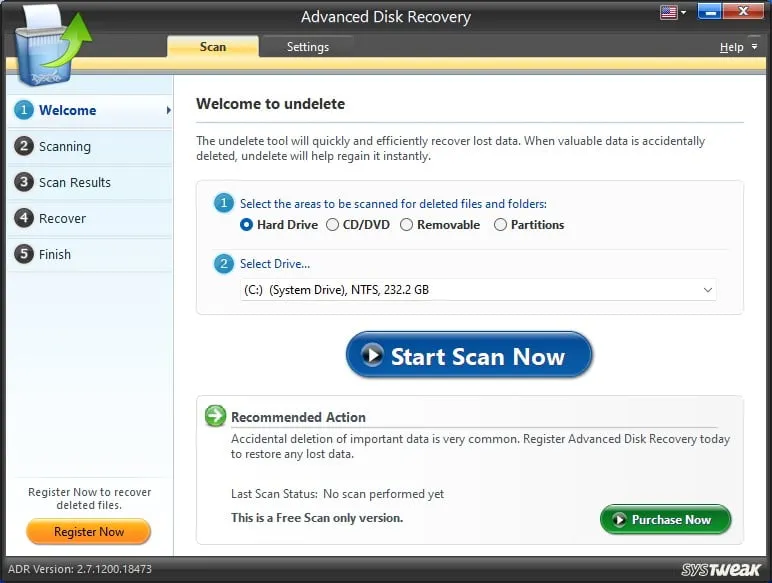This screenshot has height=583, width=772.
Task: Minimize the Advanced Disk Recovery window
Action: pyautogui.click(x=709, y=11)
